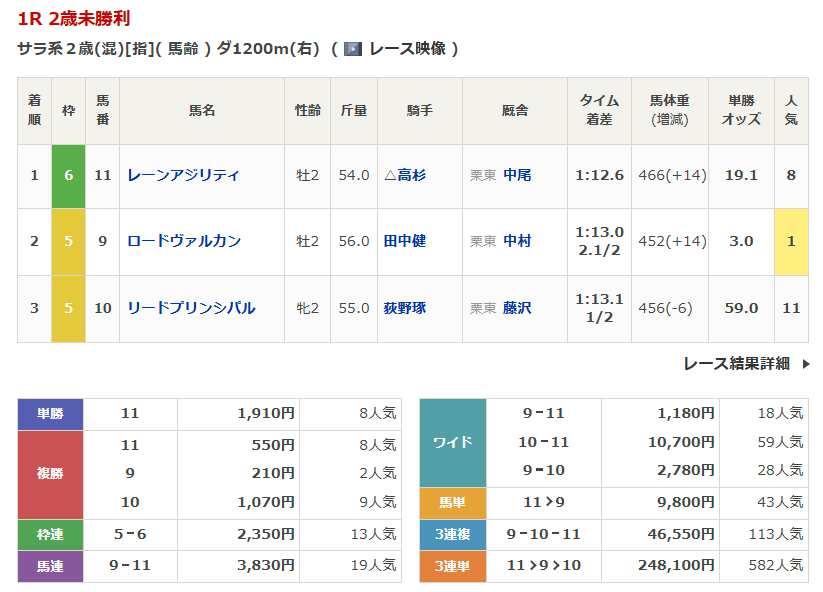Open horse レーンアジリティ page

(x=183, y=175)
